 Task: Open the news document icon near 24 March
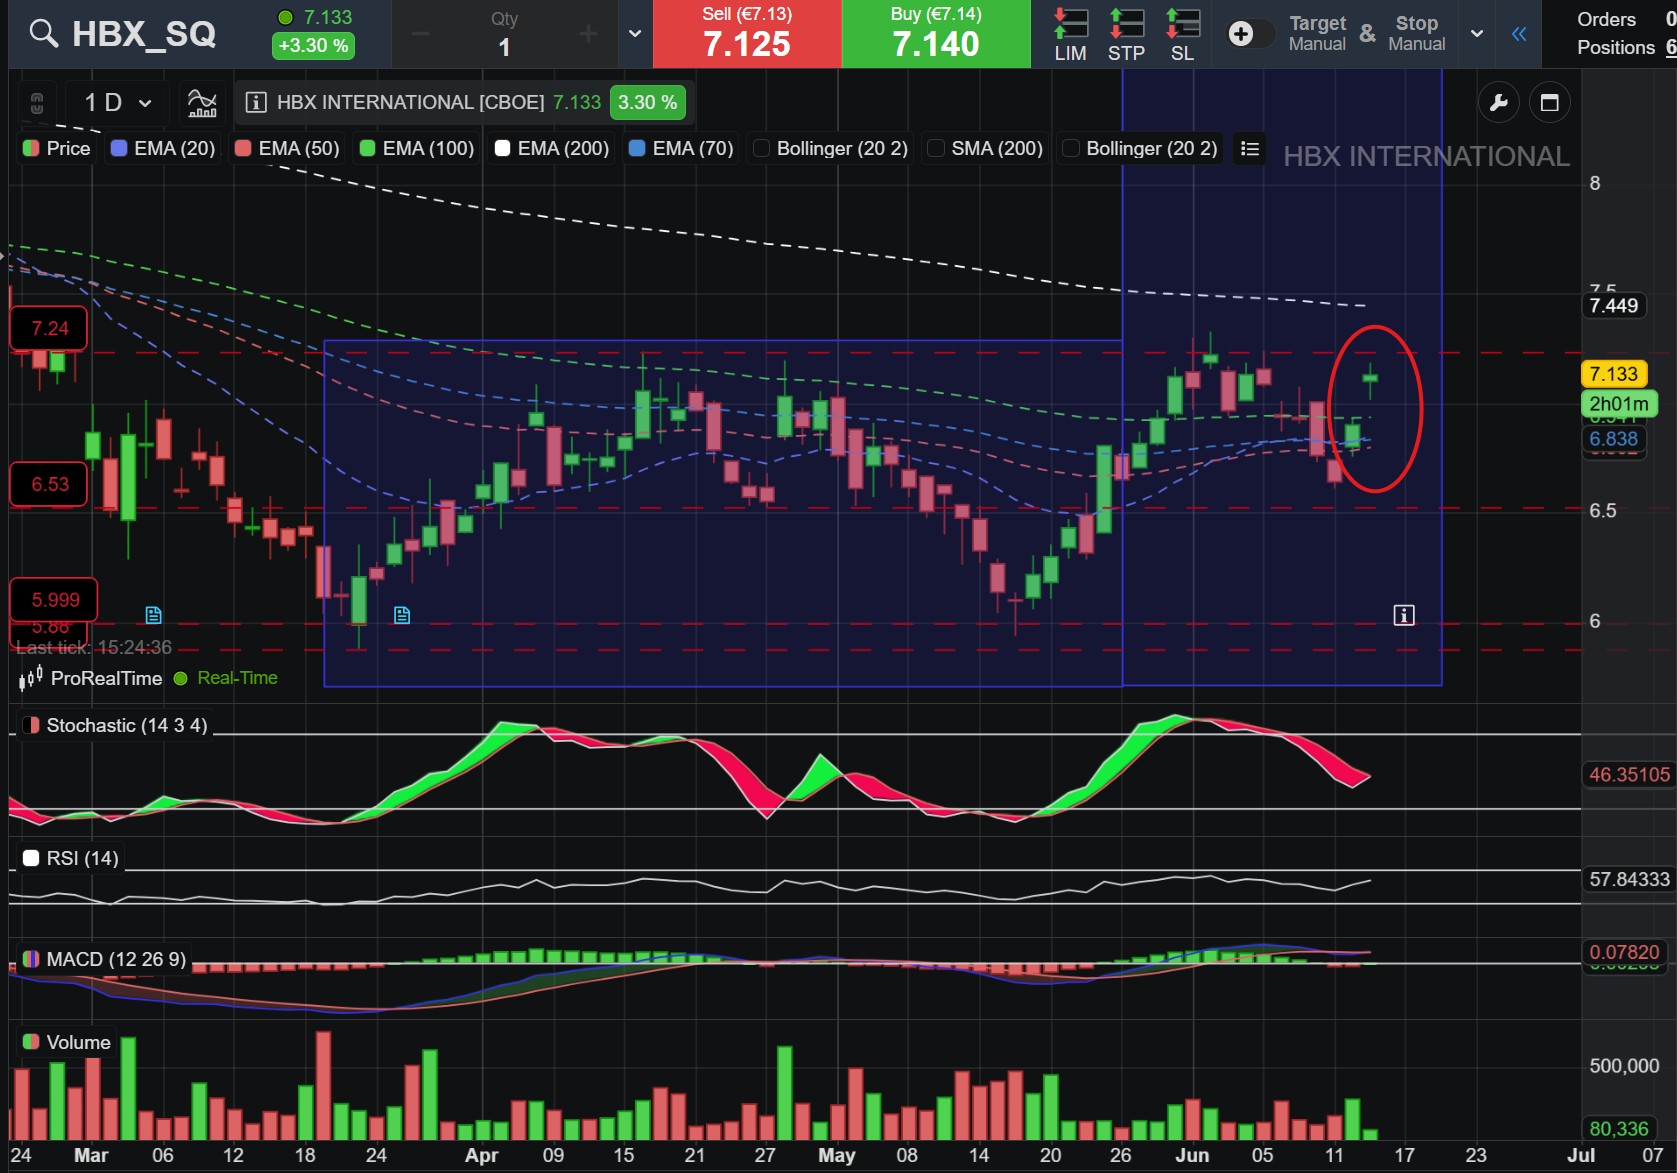click(x=402, y=615)
